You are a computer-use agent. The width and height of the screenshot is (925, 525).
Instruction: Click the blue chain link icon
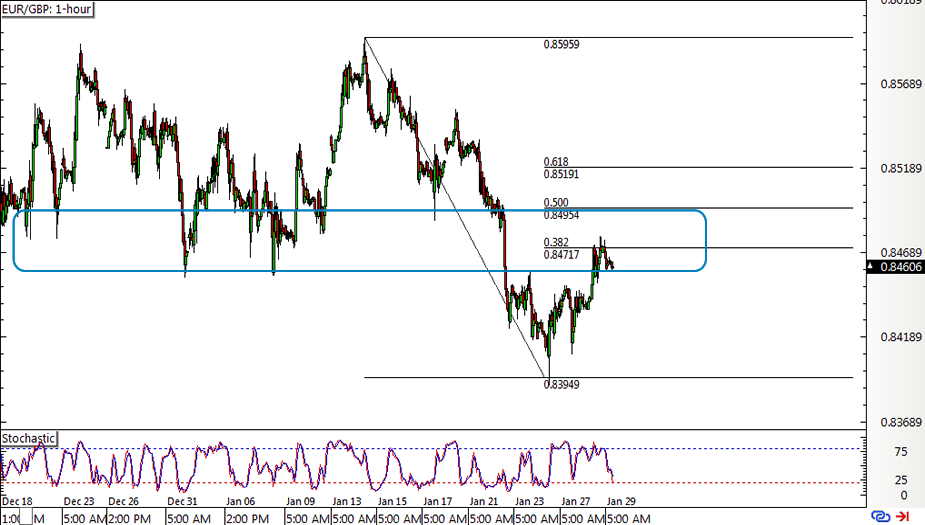coord(880,517)
